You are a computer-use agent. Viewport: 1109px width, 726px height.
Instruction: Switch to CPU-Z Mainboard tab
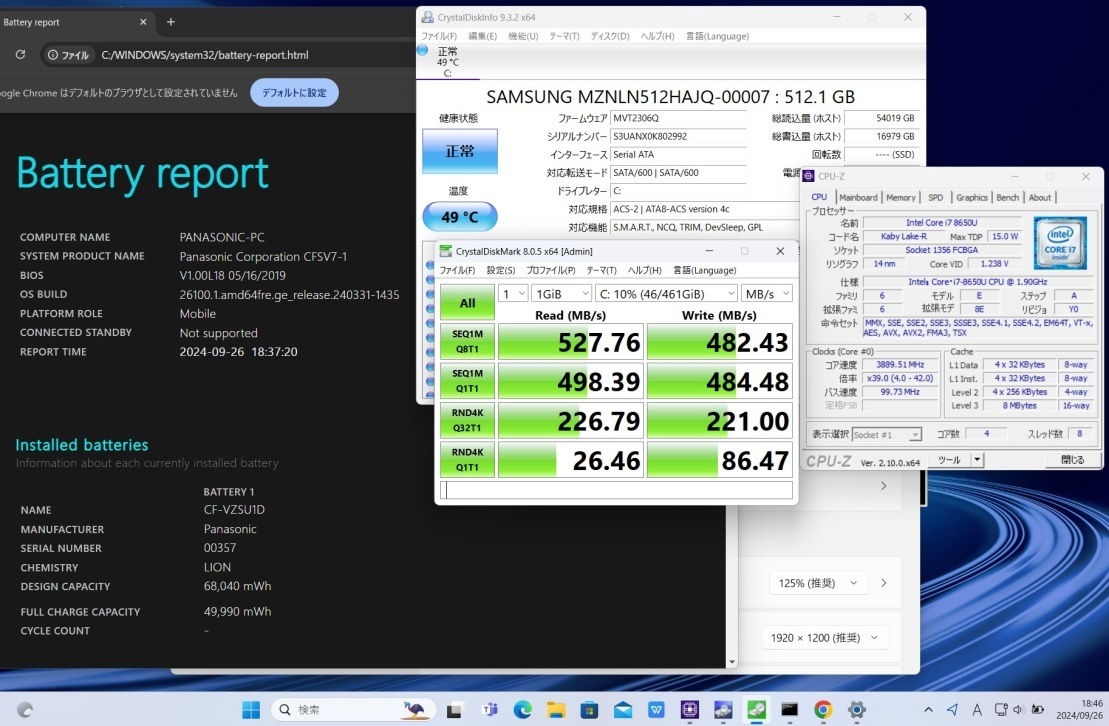(x=858, y=197)
